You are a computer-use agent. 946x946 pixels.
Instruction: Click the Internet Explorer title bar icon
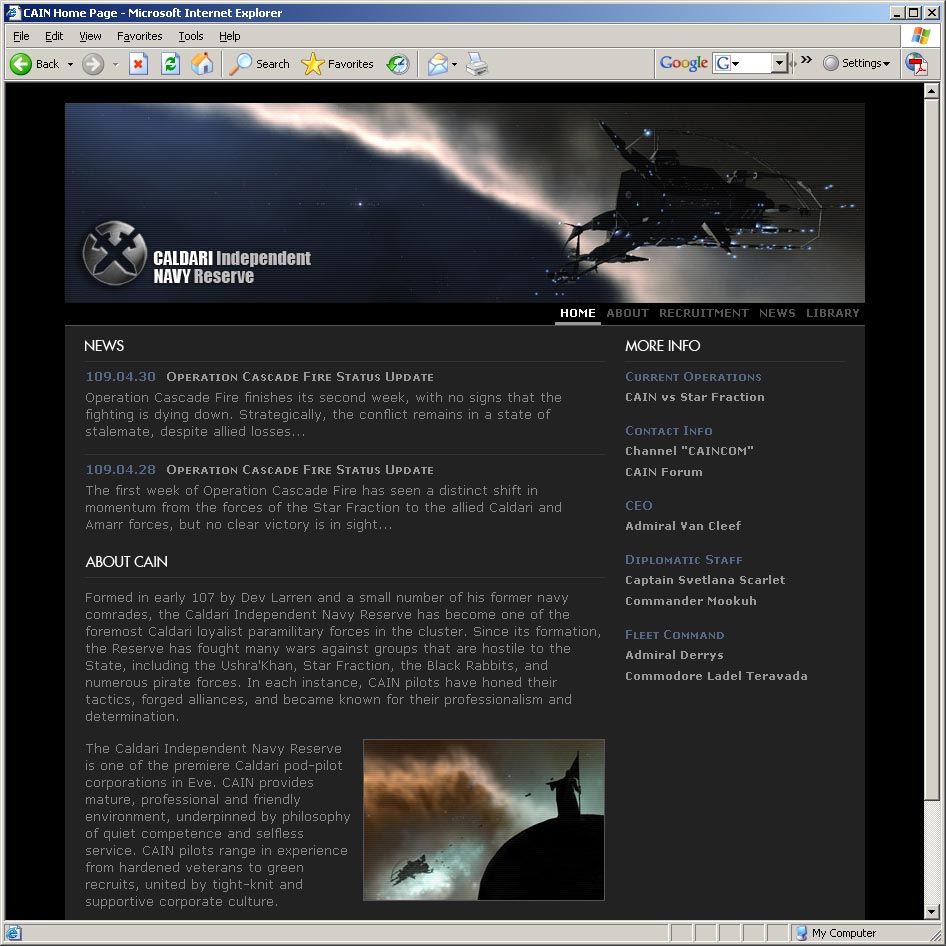click(13, 13)
